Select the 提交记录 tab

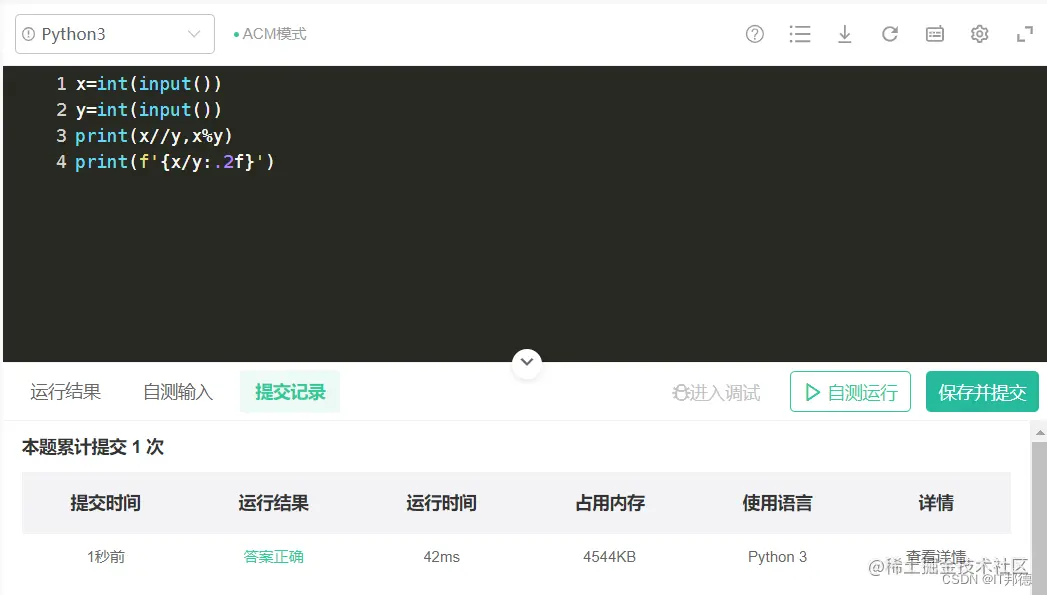pyautogui.click(x=290, y=392)
